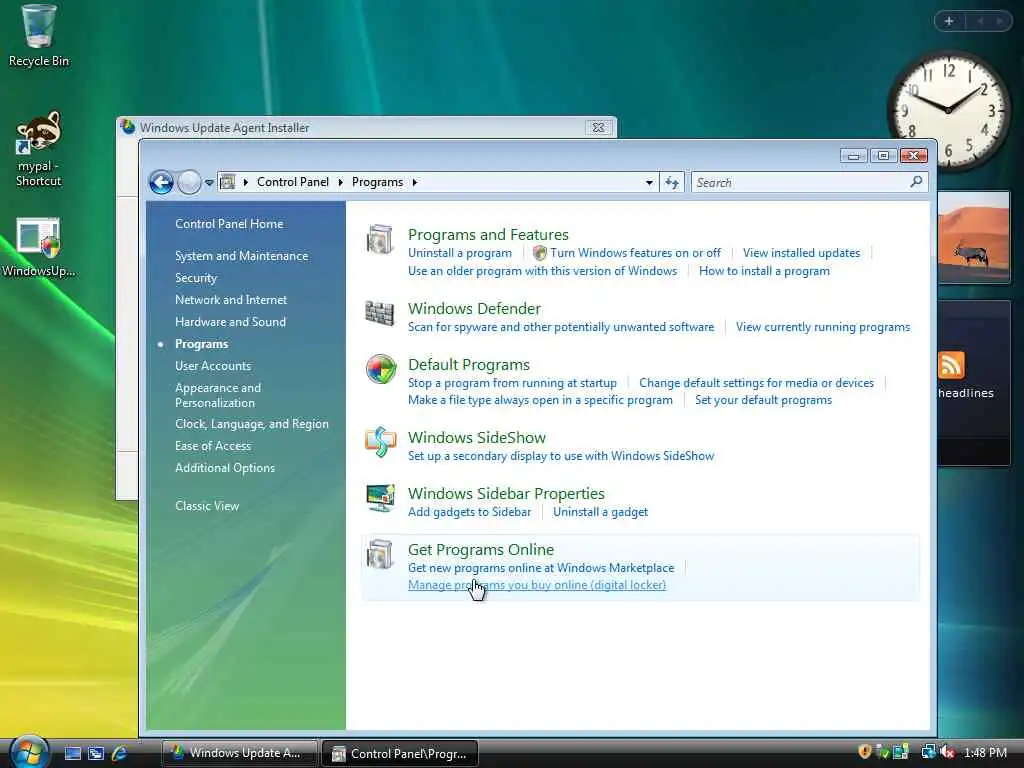
Task: Click Change default settings for media or devices
Action: pos(756,383)
